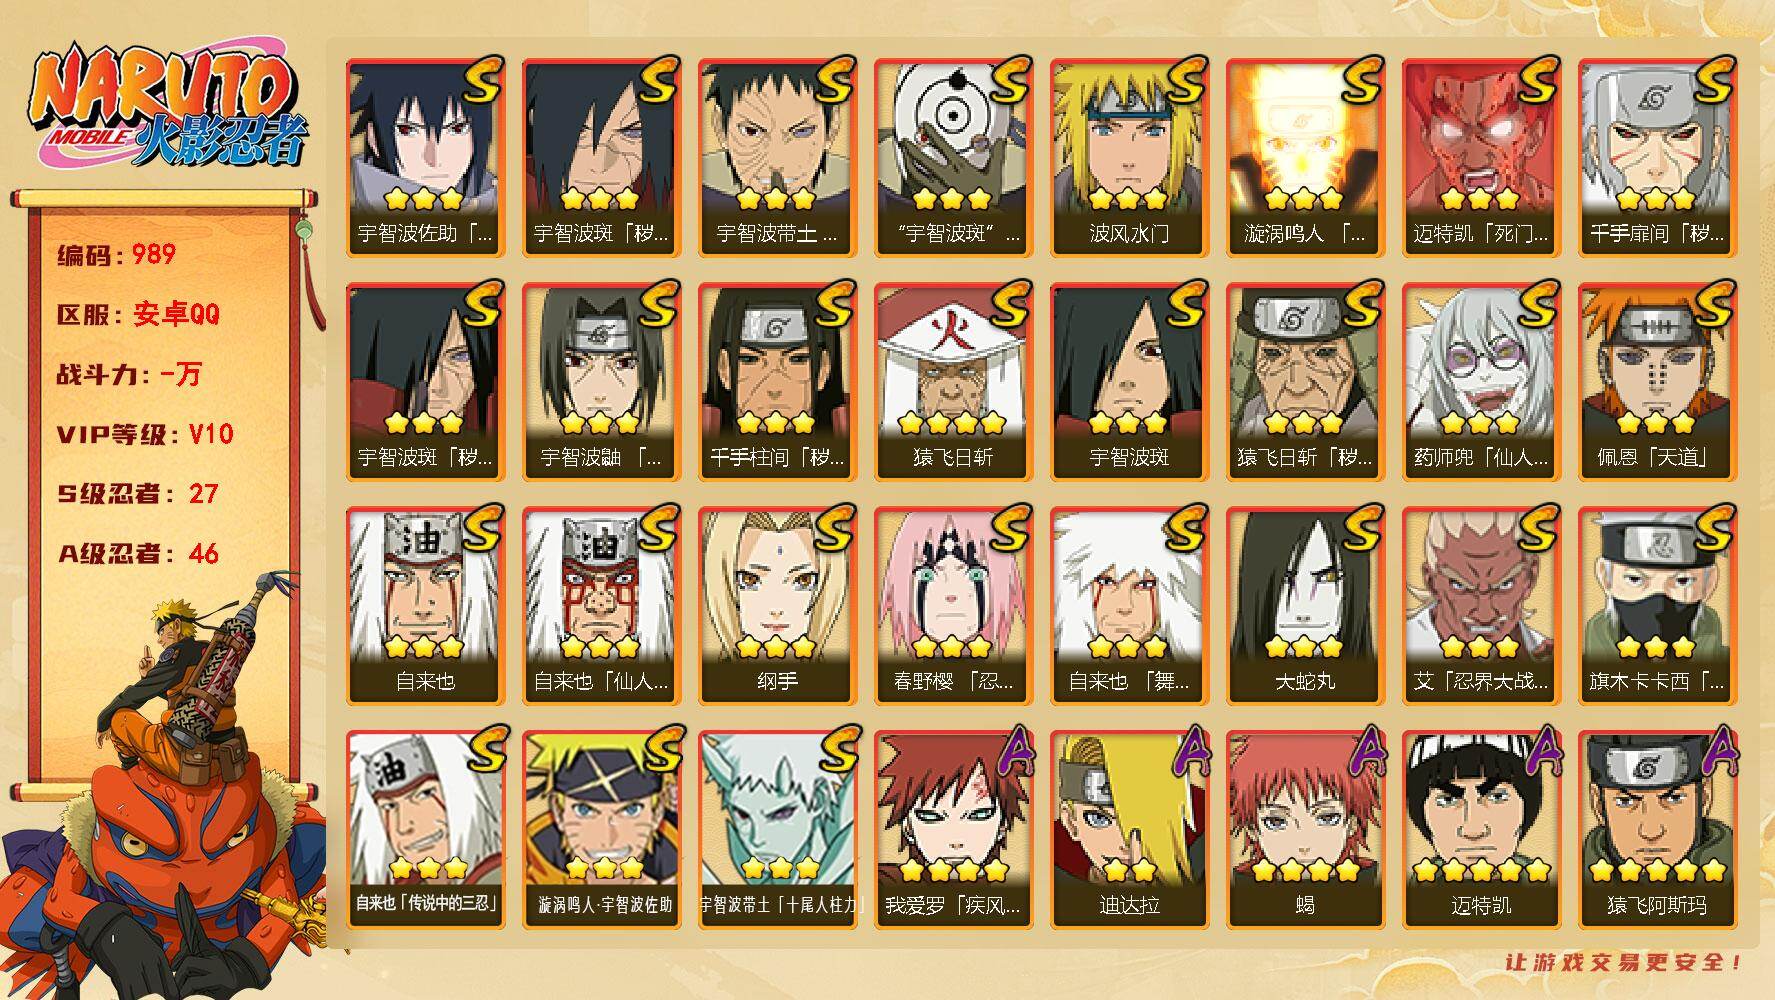Click the S级忍者 27 count
1775x1000 pixels.
pyautogui.click(x=137, y=494)
